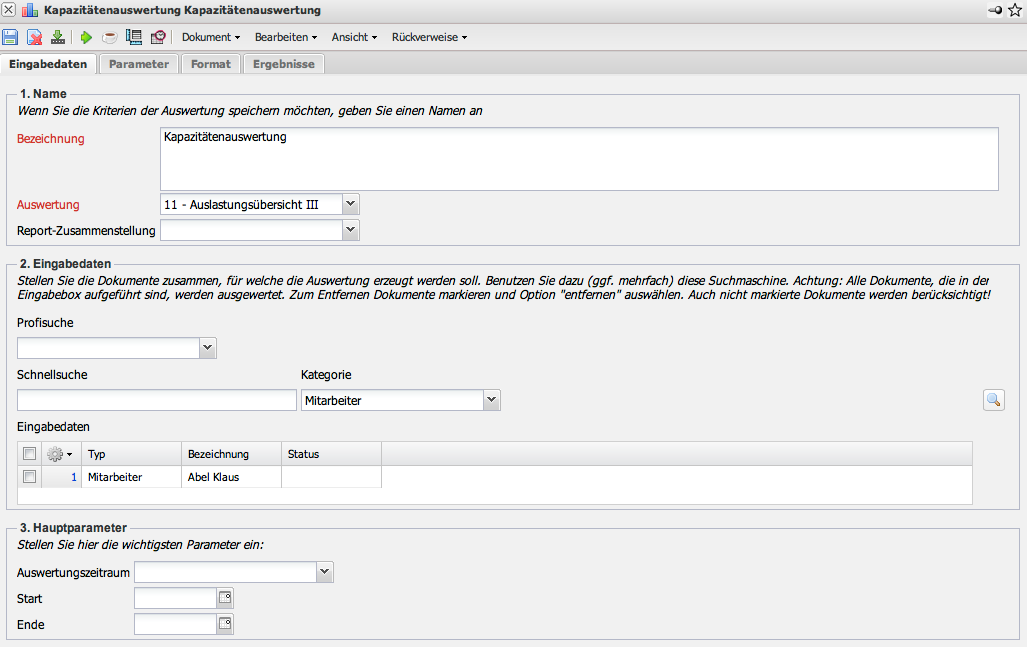
Task: Expand the Profisuche dropdown
Action: (208, 348)
